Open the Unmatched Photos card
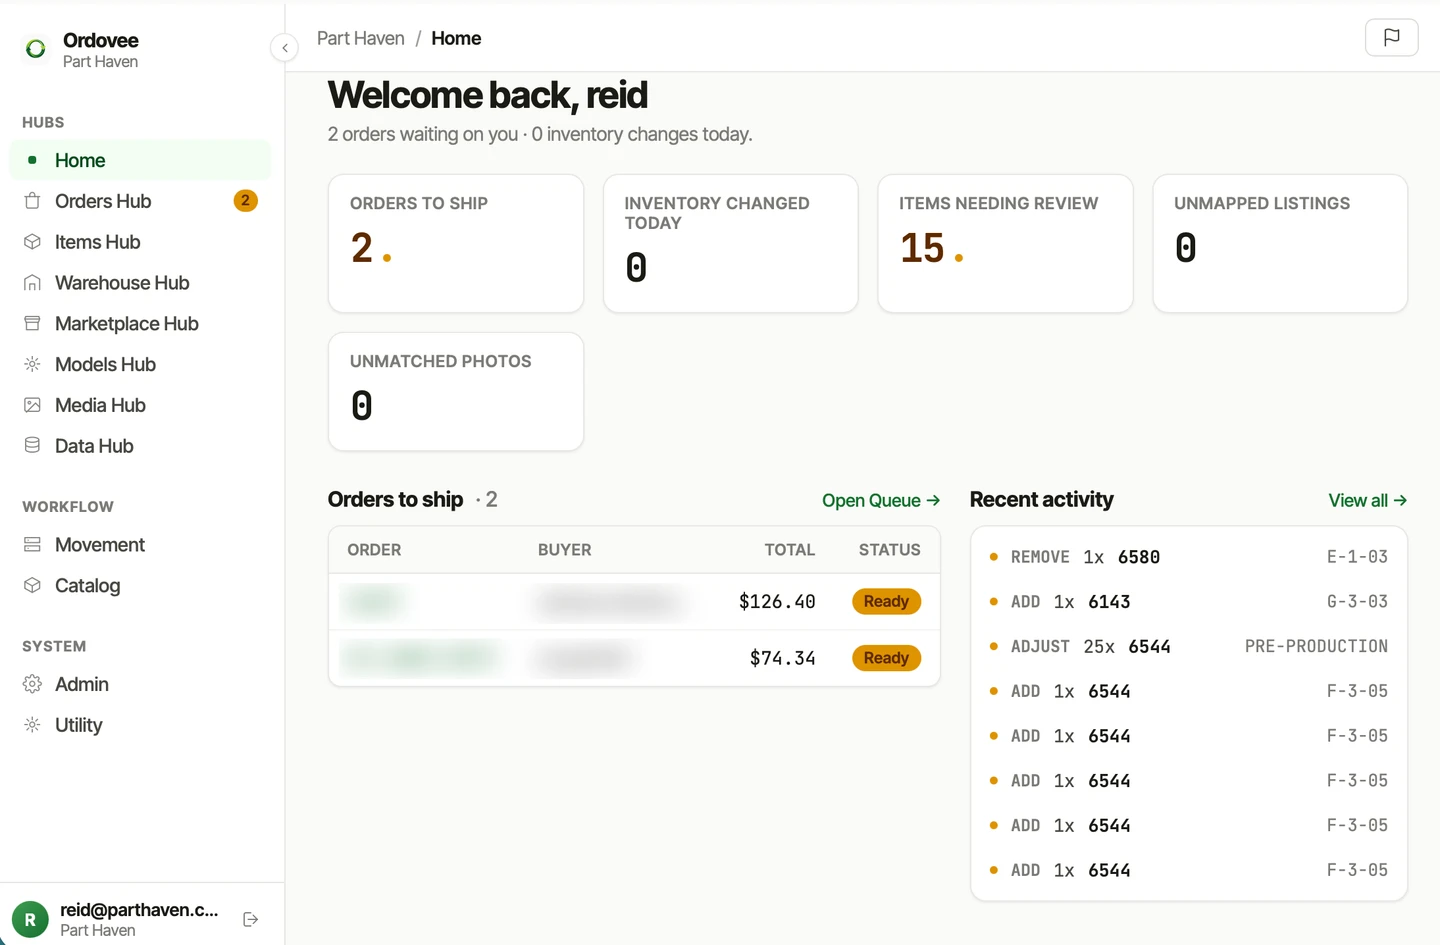The height and width of the screenshot is (945, 1440). pyautogui.click(x=456, y=392)
